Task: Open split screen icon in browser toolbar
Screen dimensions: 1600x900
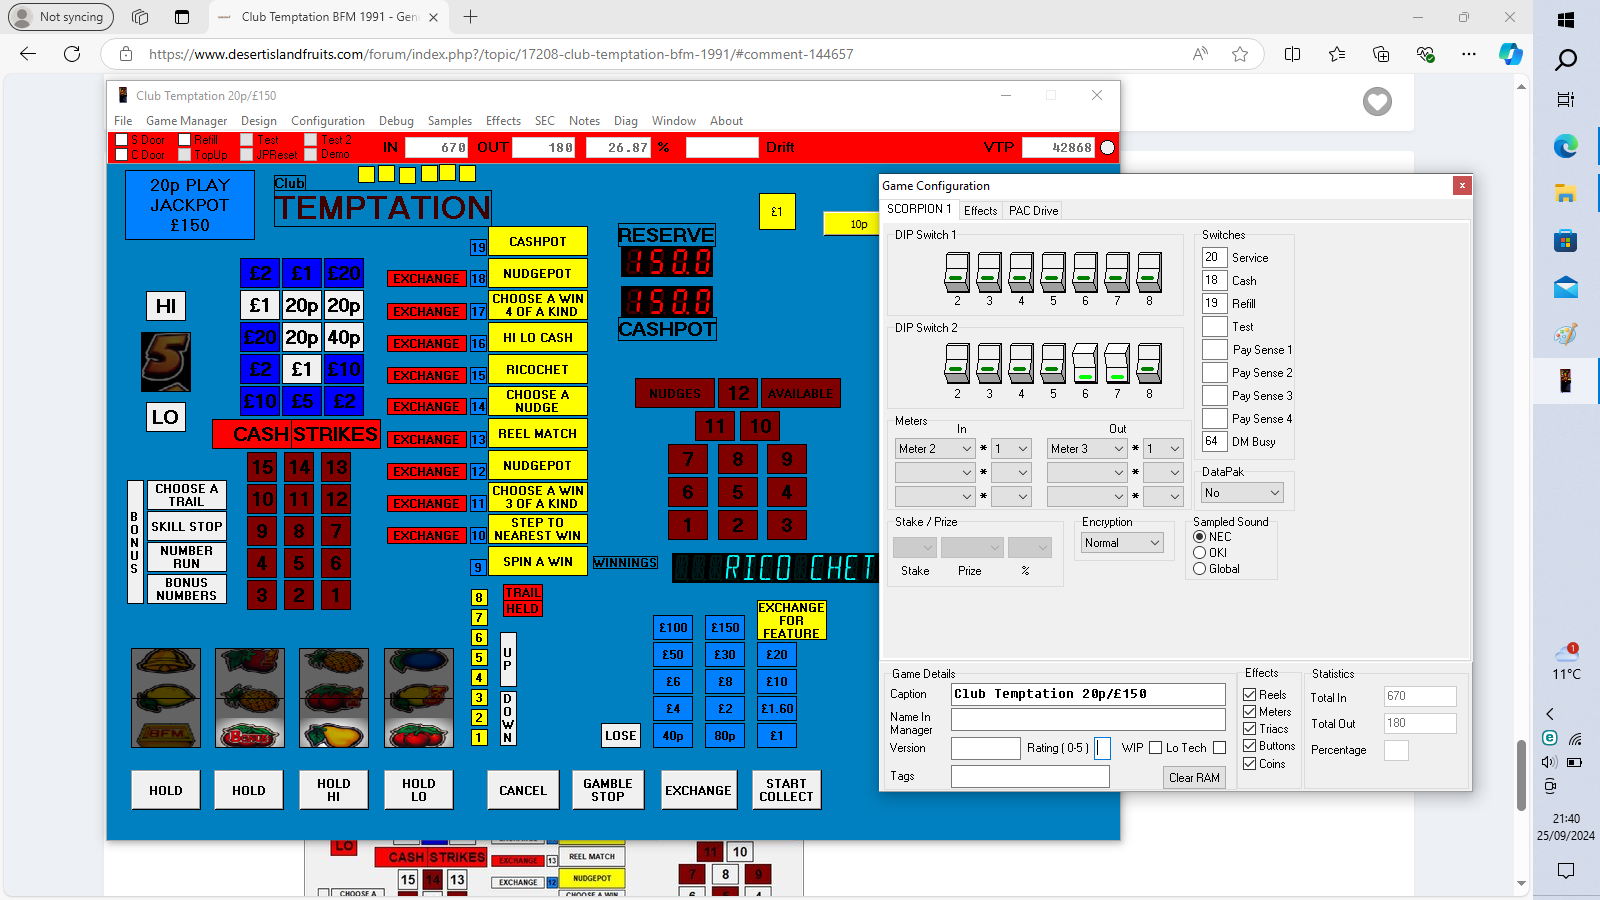Action: click(1292, 54)
